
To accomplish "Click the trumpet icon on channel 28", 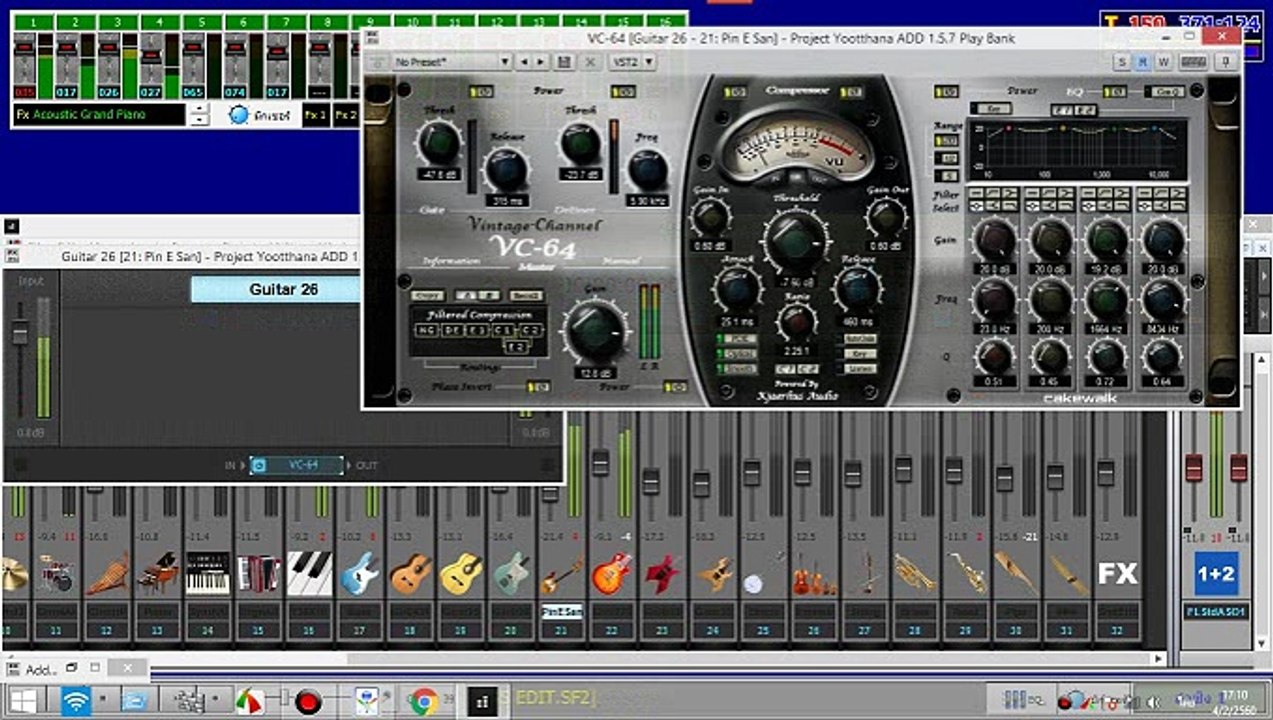I will point(914,574).
